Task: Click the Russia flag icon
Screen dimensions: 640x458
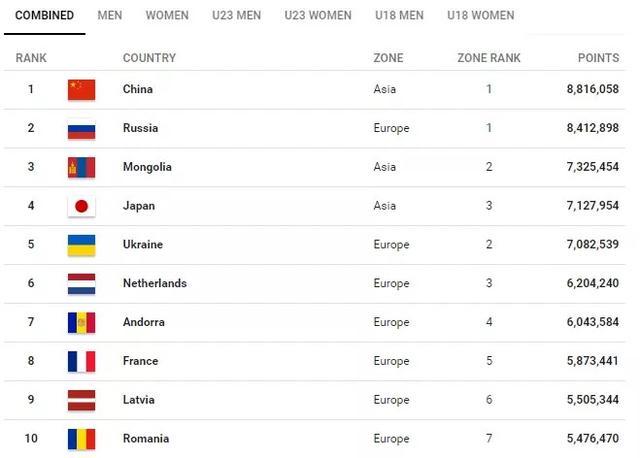Action: [x=81, y=128]
